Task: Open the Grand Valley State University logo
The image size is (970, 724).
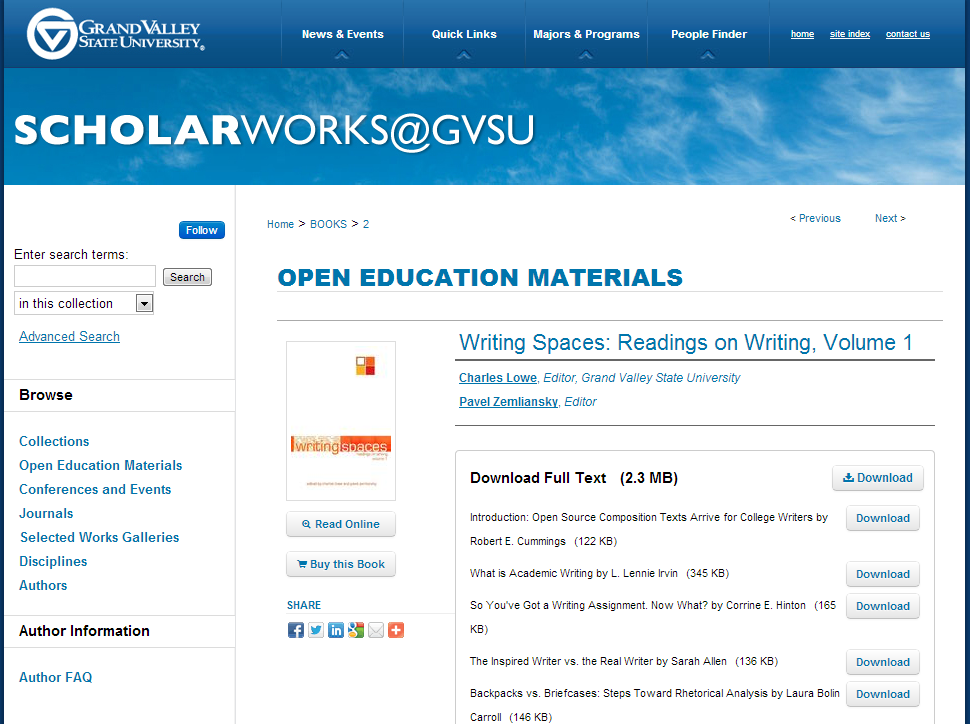Action: (115, 34)
